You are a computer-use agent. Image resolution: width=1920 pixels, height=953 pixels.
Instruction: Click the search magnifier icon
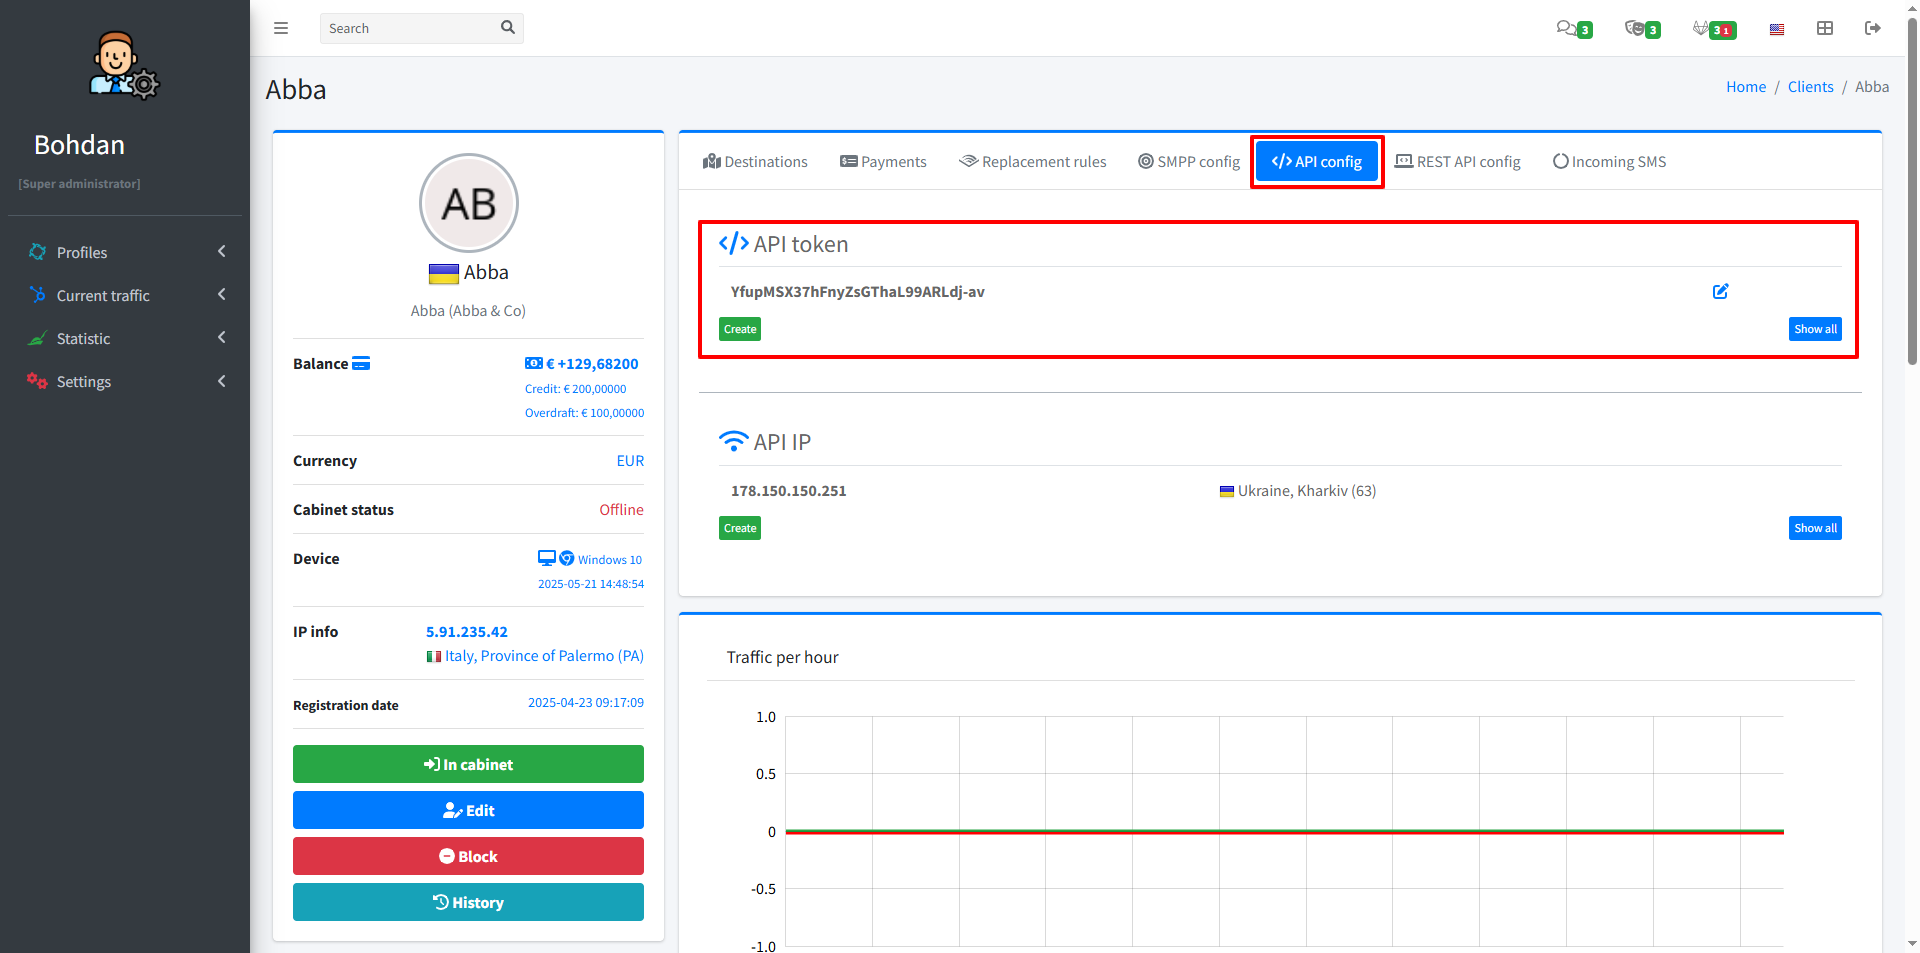[508, 28]
